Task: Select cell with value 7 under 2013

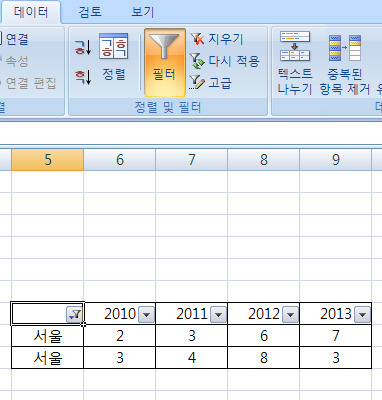Action: (336, 336)
